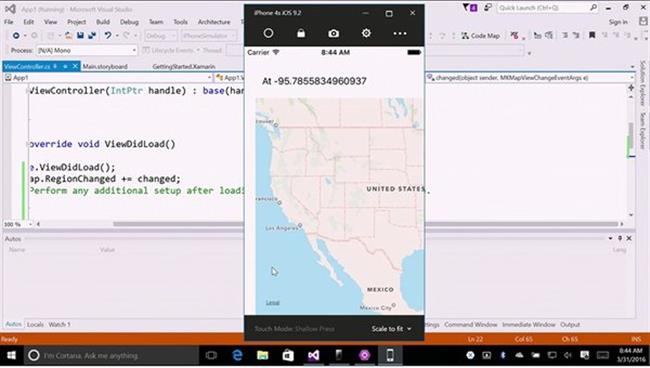This screenshot has height=368, width=650.
Task: Click the Legal link on the map
Action: pos(272,303)
